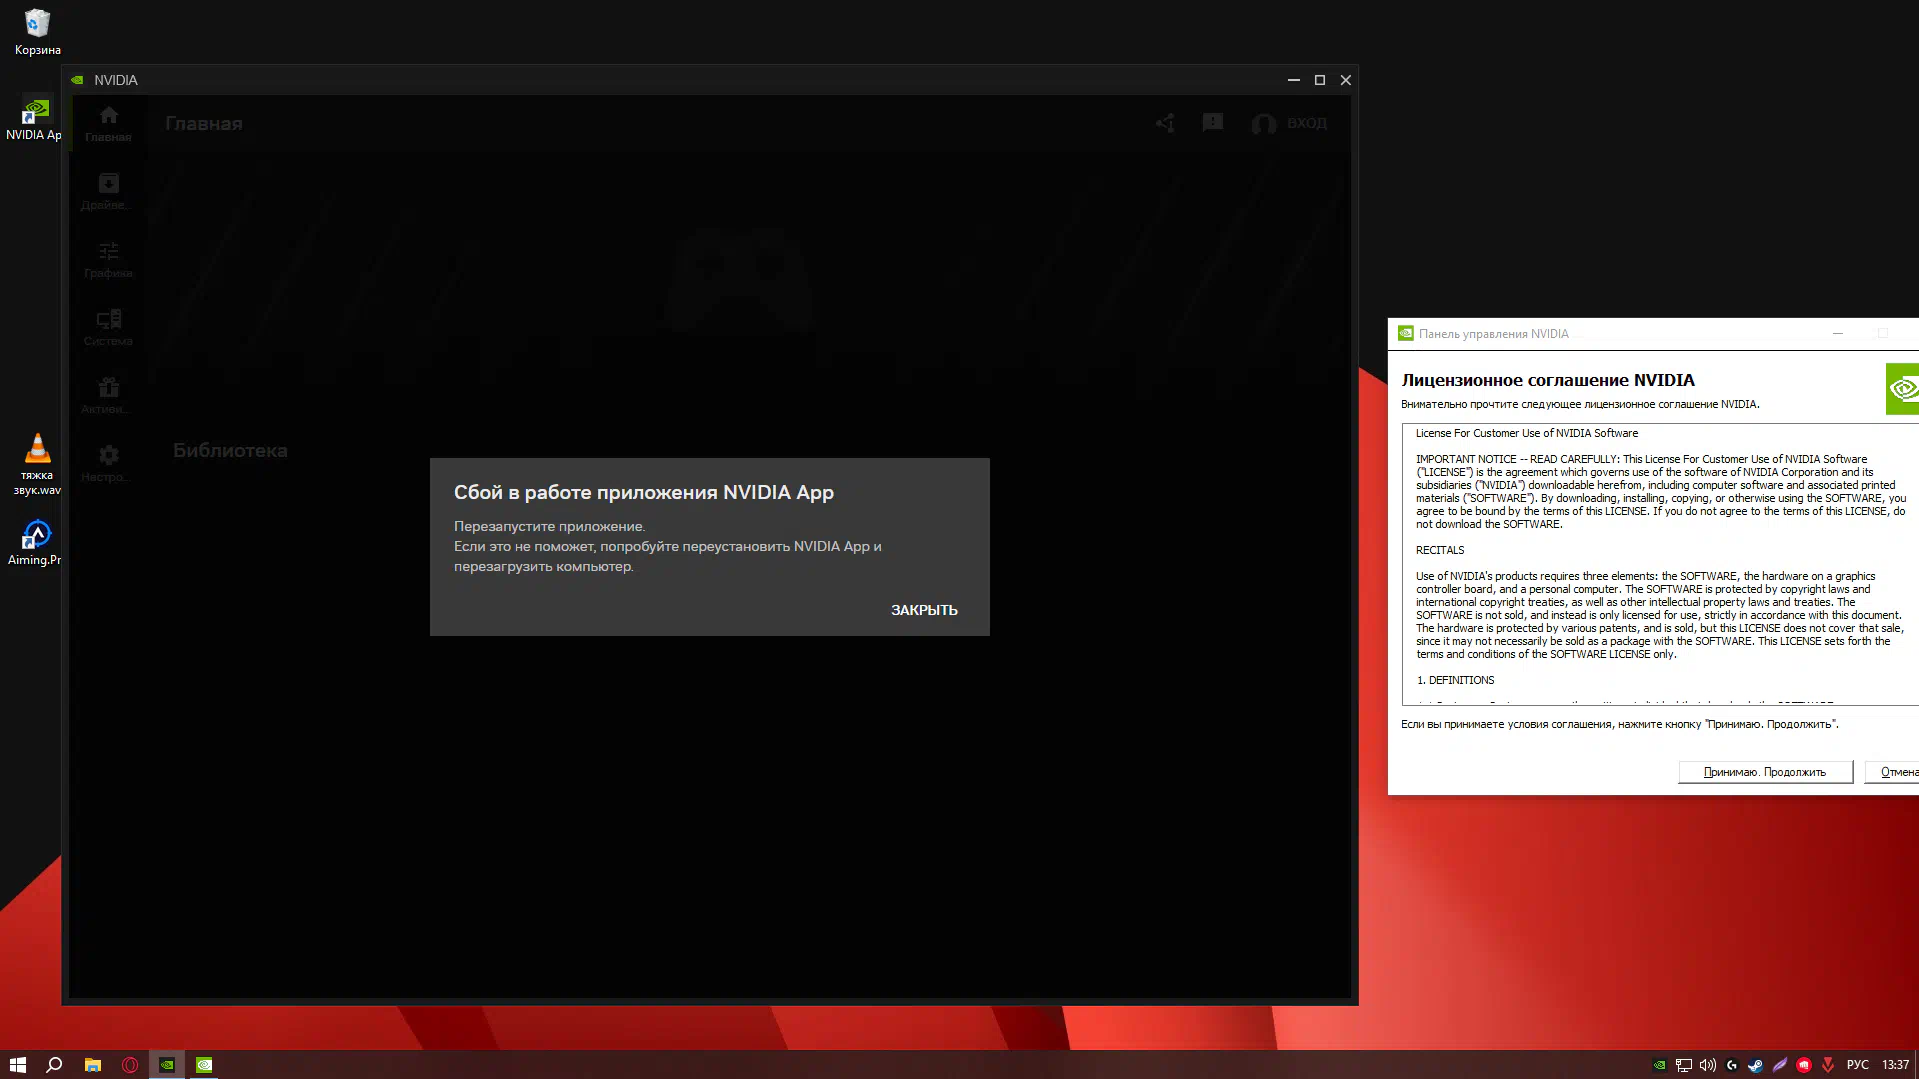Open the Настройки gear sidebar icon
The width and height of the screenshot is (1919, 1079).
tap(108, 463)
